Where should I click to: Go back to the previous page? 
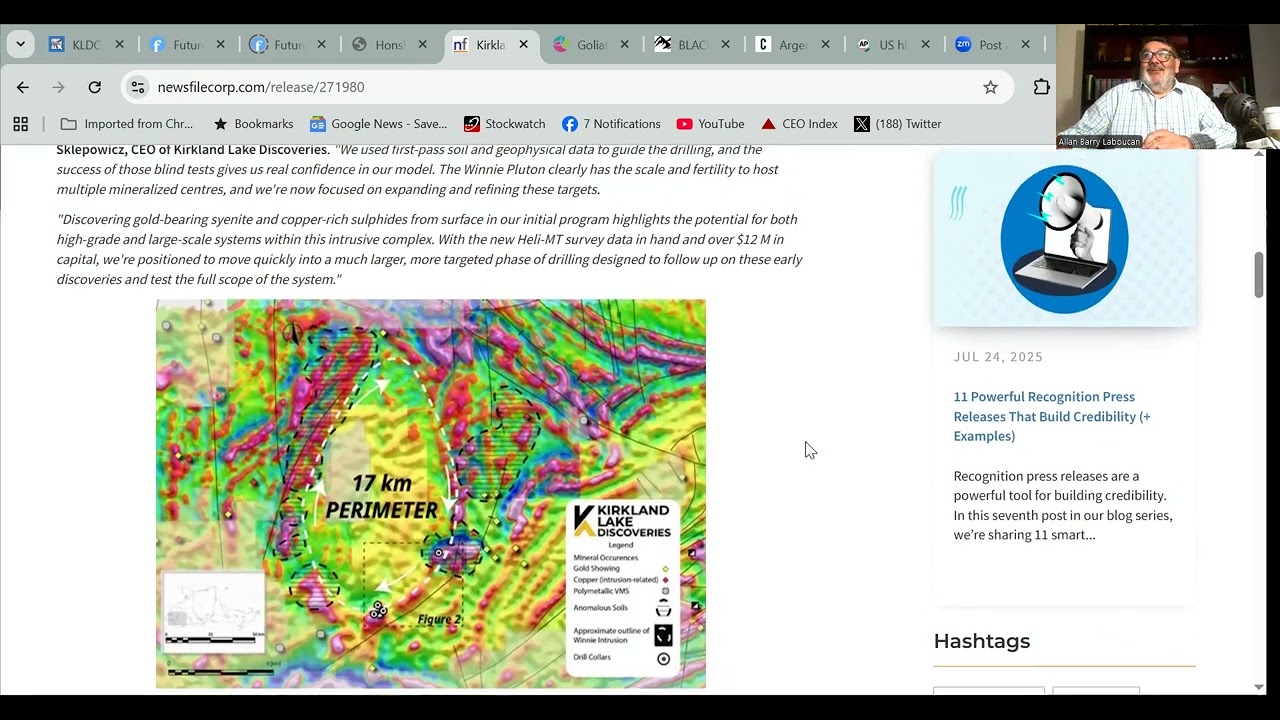pyautogui.click(x=23, y=87)
